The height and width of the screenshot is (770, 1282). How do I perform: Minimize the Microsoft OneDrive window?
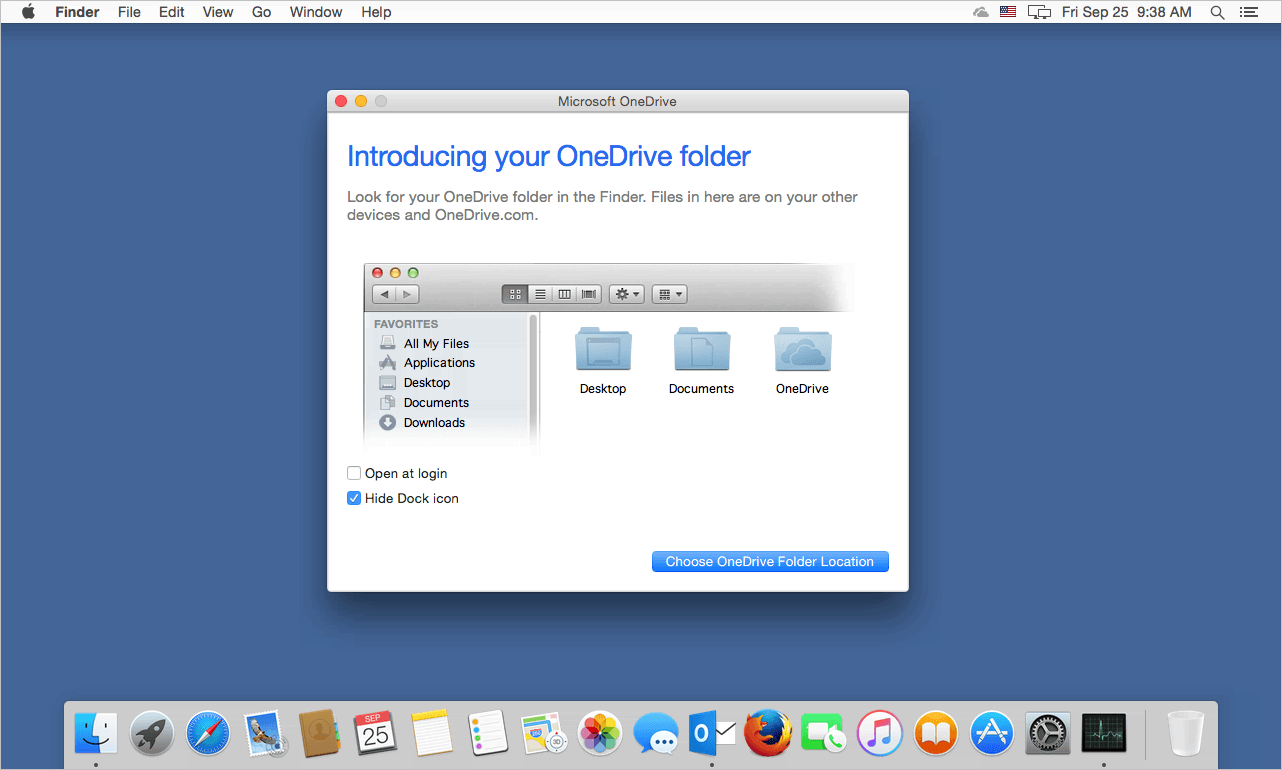[x=361, y=101]
